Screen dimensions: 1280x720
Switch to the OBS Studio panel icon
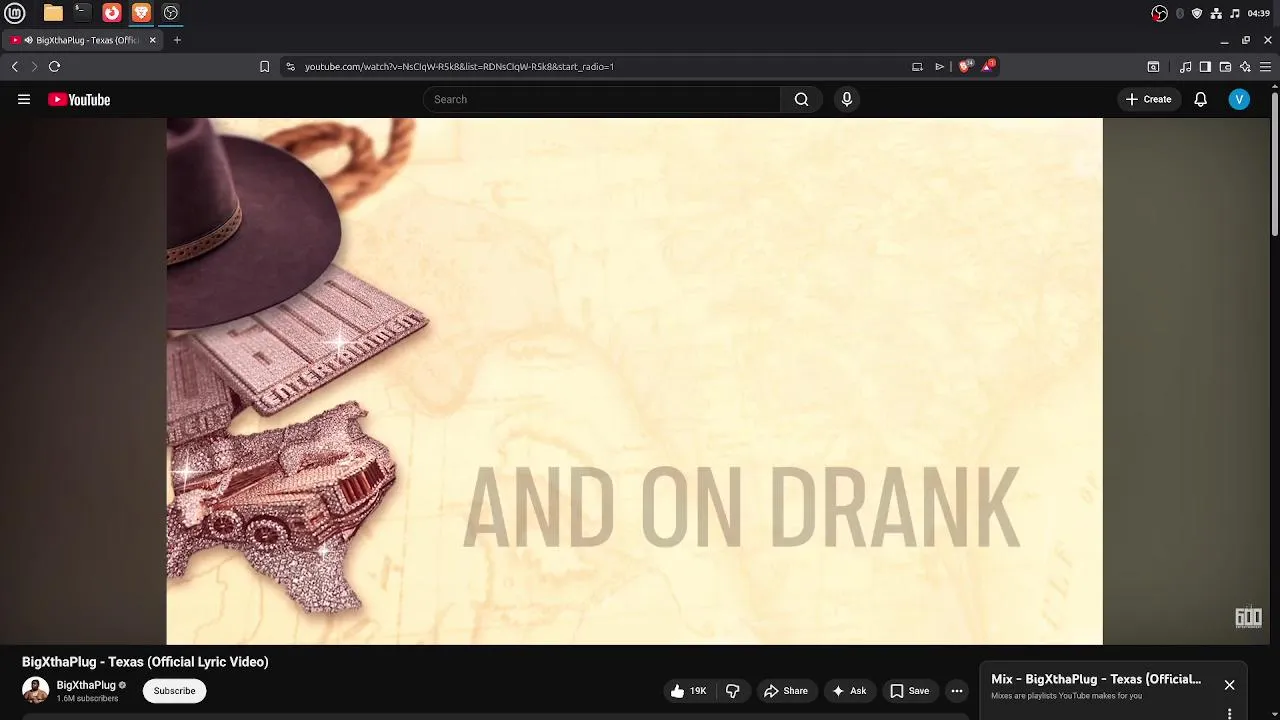click(x=171, y=13)
